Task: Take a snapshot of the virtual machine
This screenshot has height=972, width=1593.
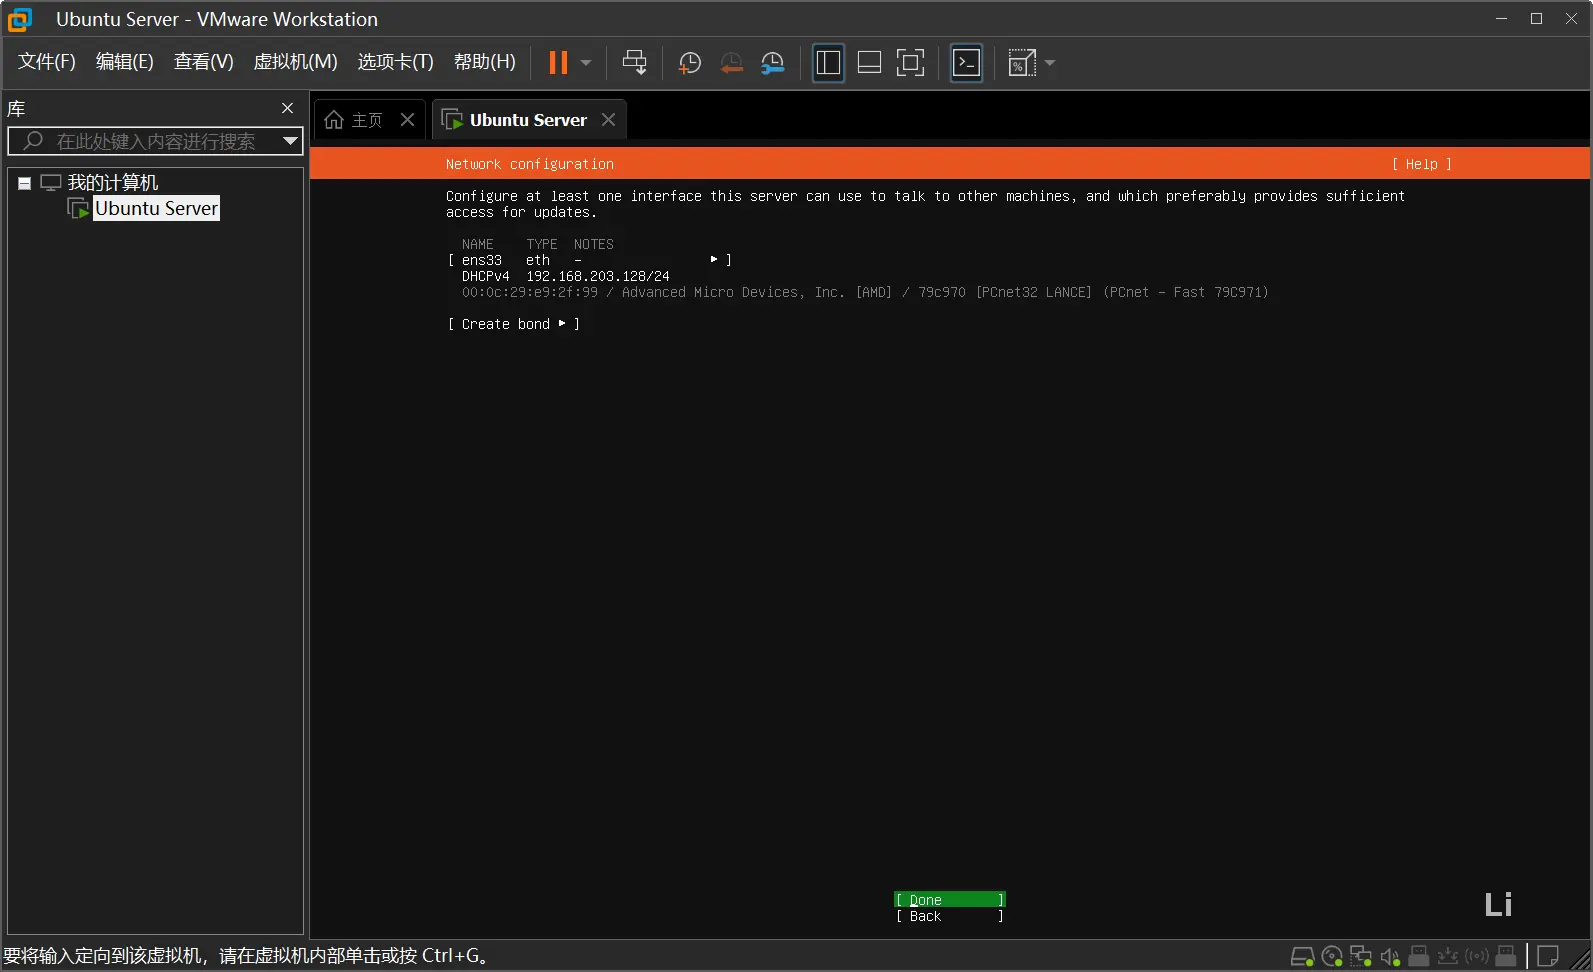Action: pos(689,63)
